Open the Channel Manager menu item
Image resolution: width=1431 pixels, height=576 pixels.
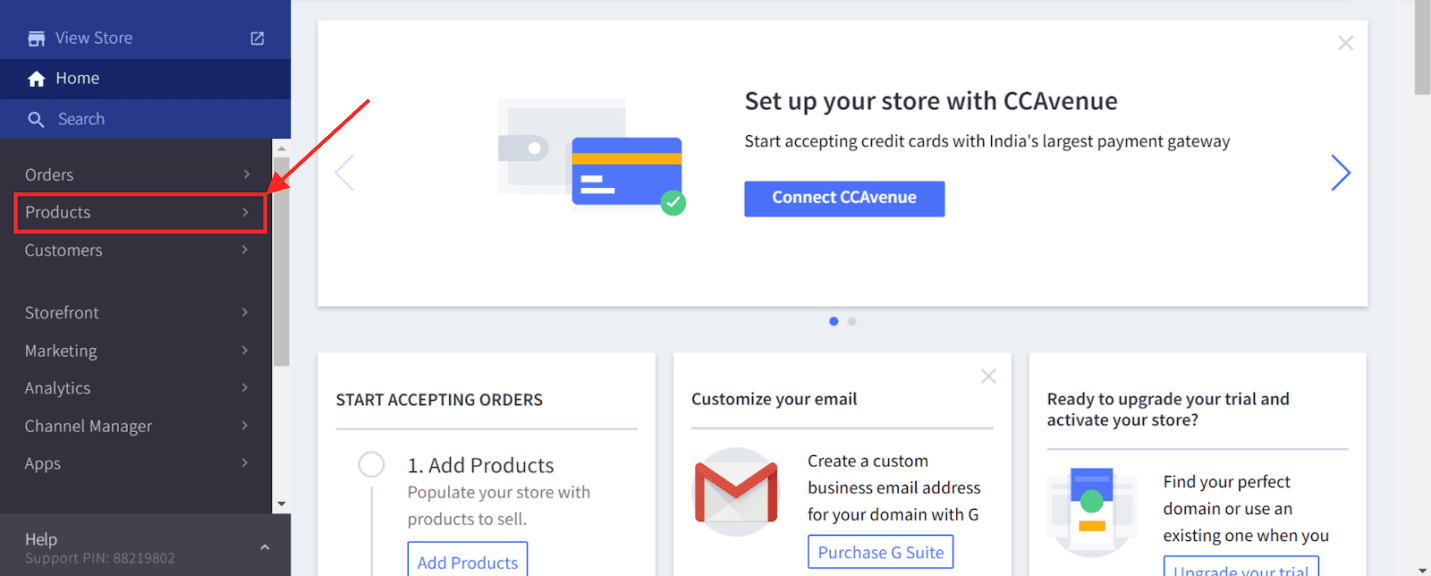pyautogui.click(x=136, y=426)
